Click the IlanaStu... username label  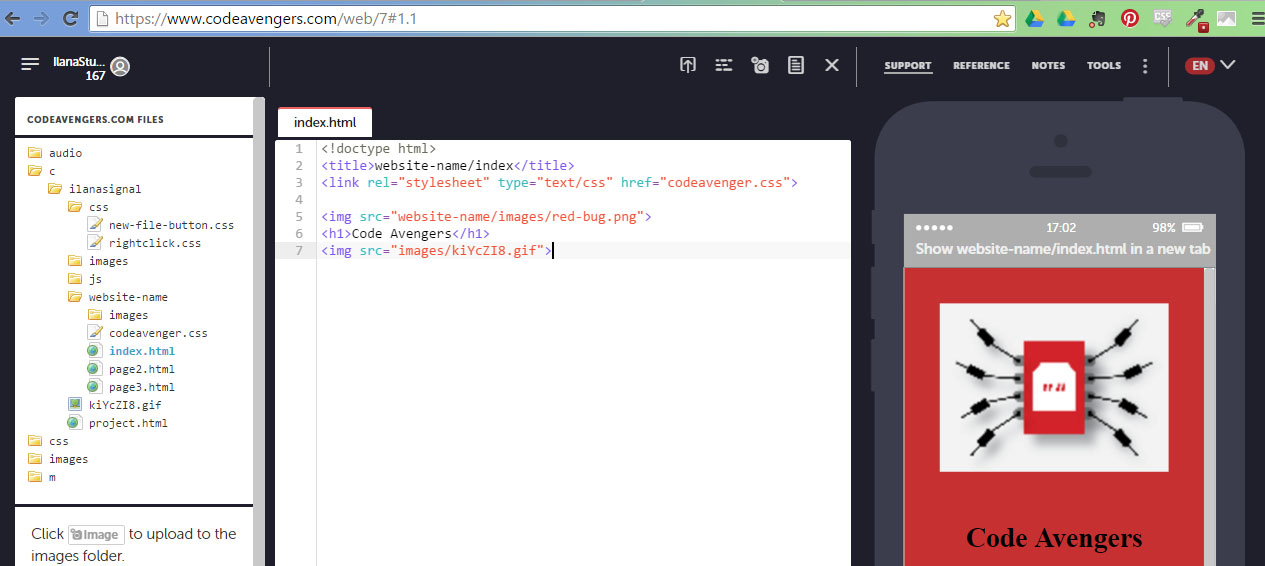(x=79, y=62)
